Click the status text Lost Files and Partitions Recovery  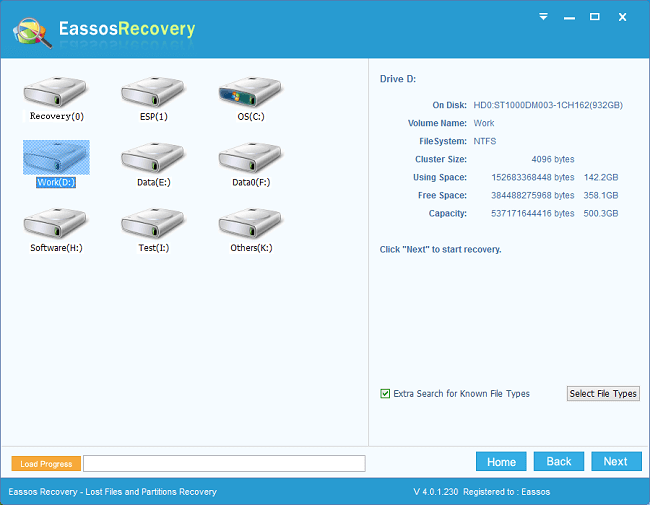tap(151, 492)
